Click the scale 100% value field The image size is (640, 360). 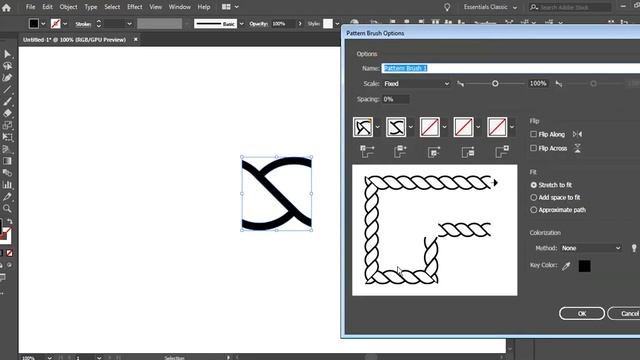538,83
